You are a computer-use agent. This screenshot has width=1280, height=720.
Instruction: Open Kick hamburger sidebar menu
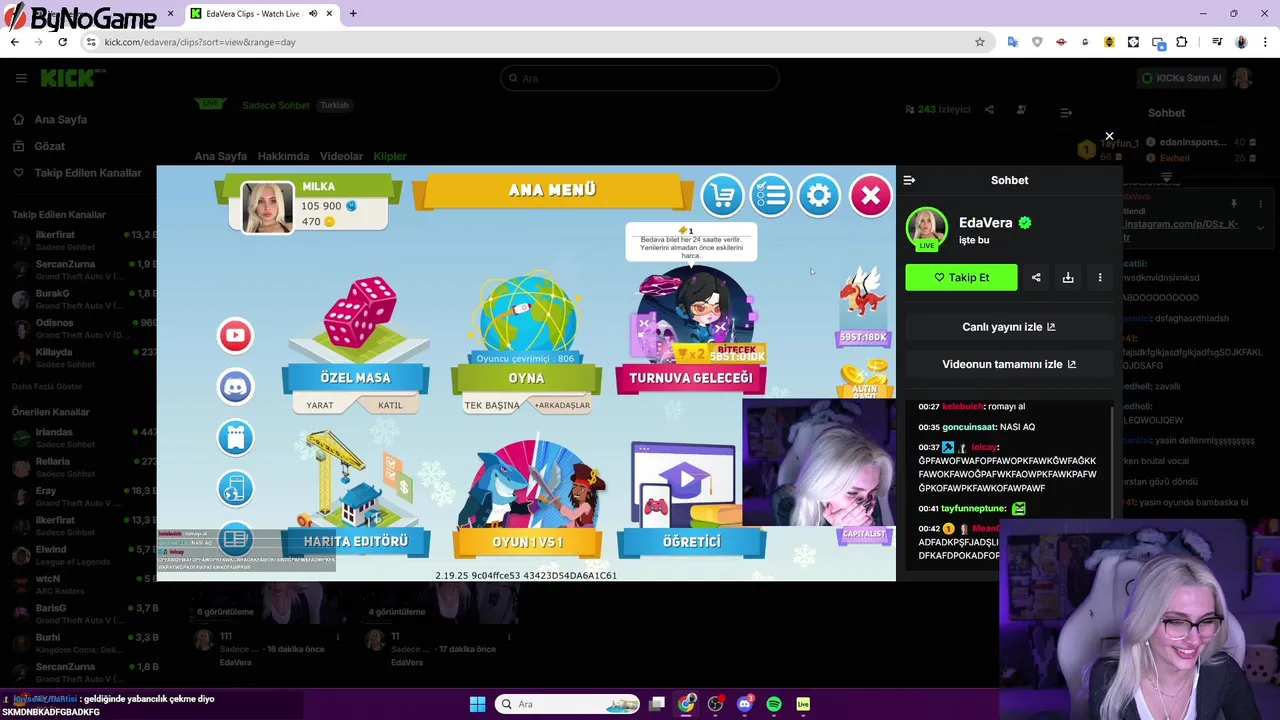[21, 78]
